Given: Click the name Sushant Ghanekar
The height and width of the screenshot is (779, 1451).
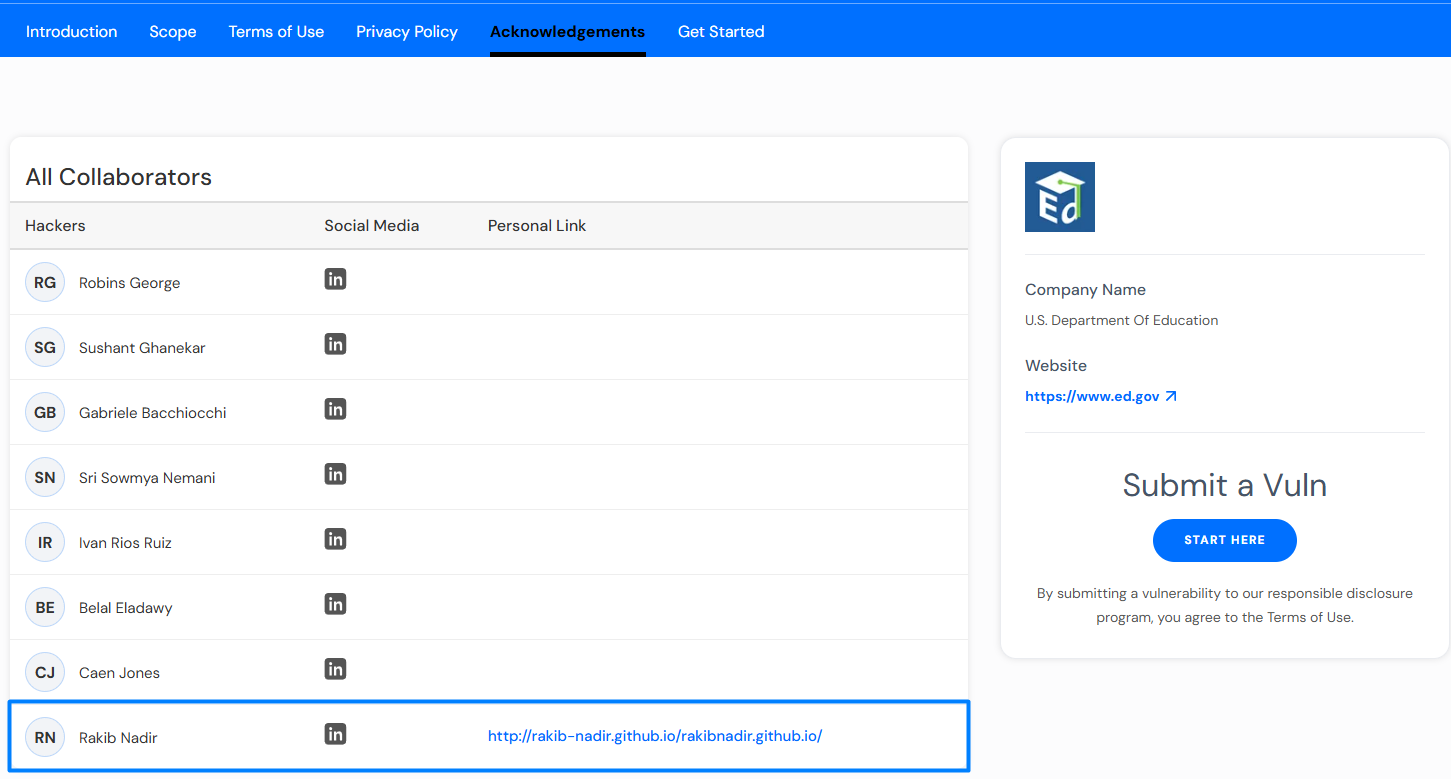Looking at the screenshot, I should [142, 348].
